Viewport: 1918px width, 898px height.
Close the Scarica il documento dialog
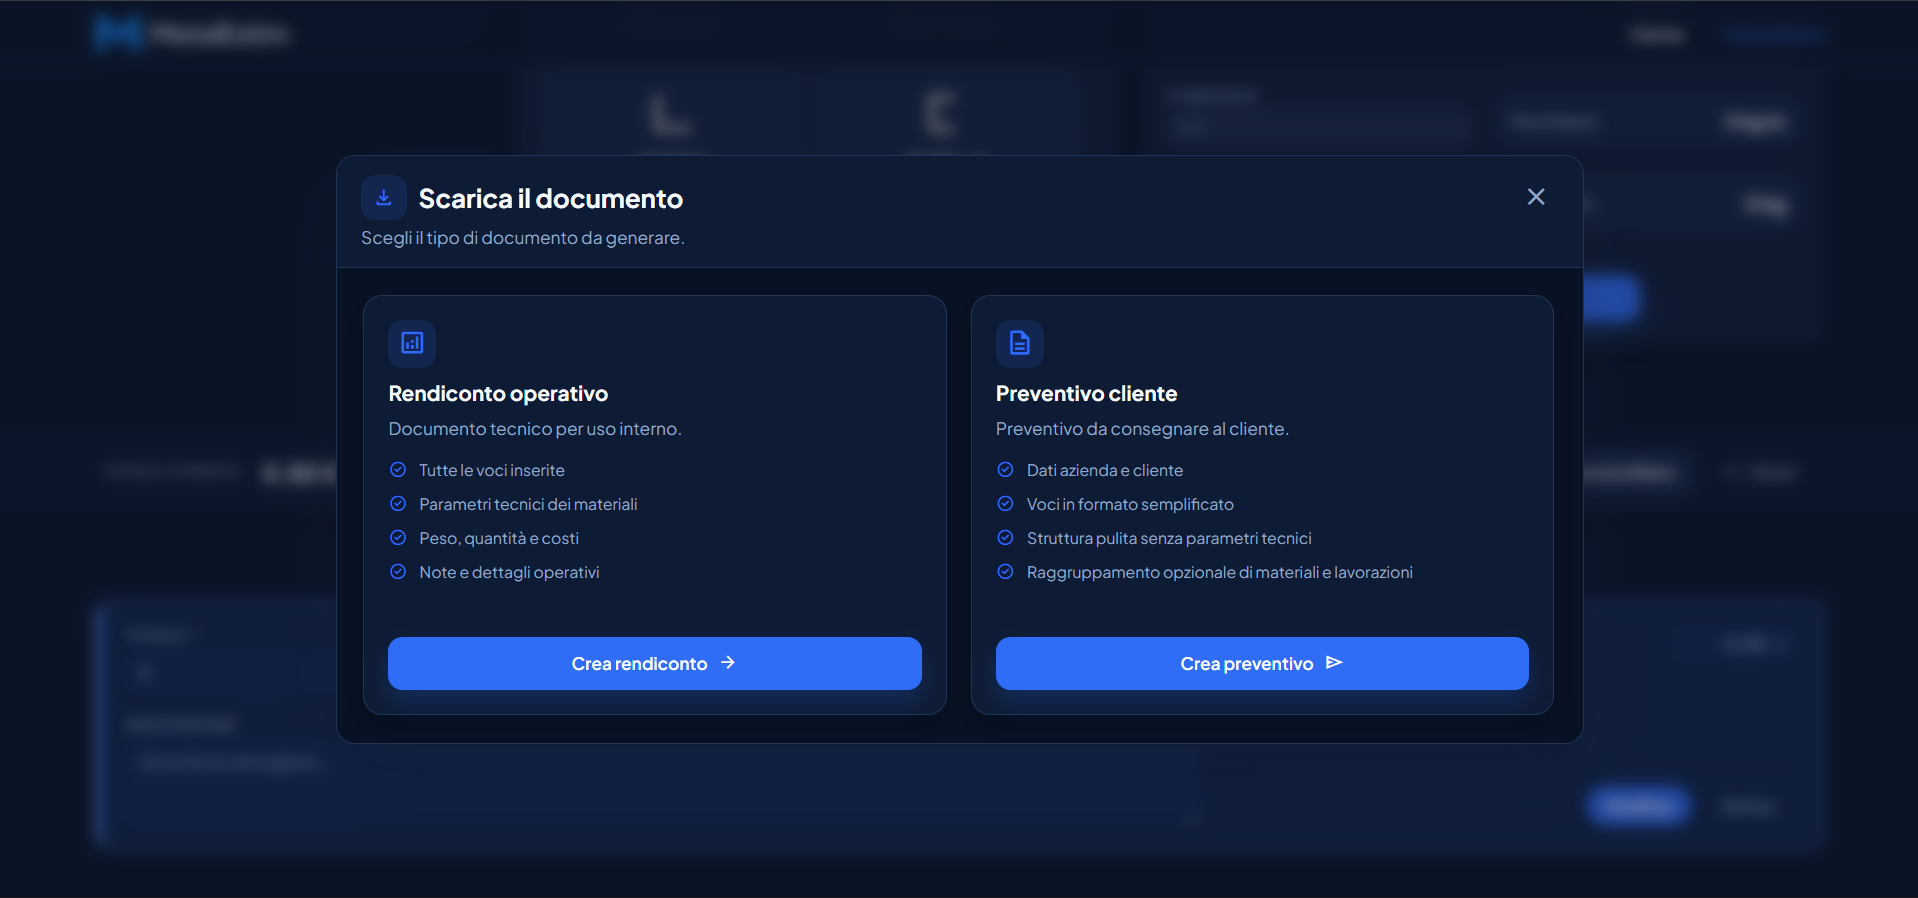[1536, 197]
